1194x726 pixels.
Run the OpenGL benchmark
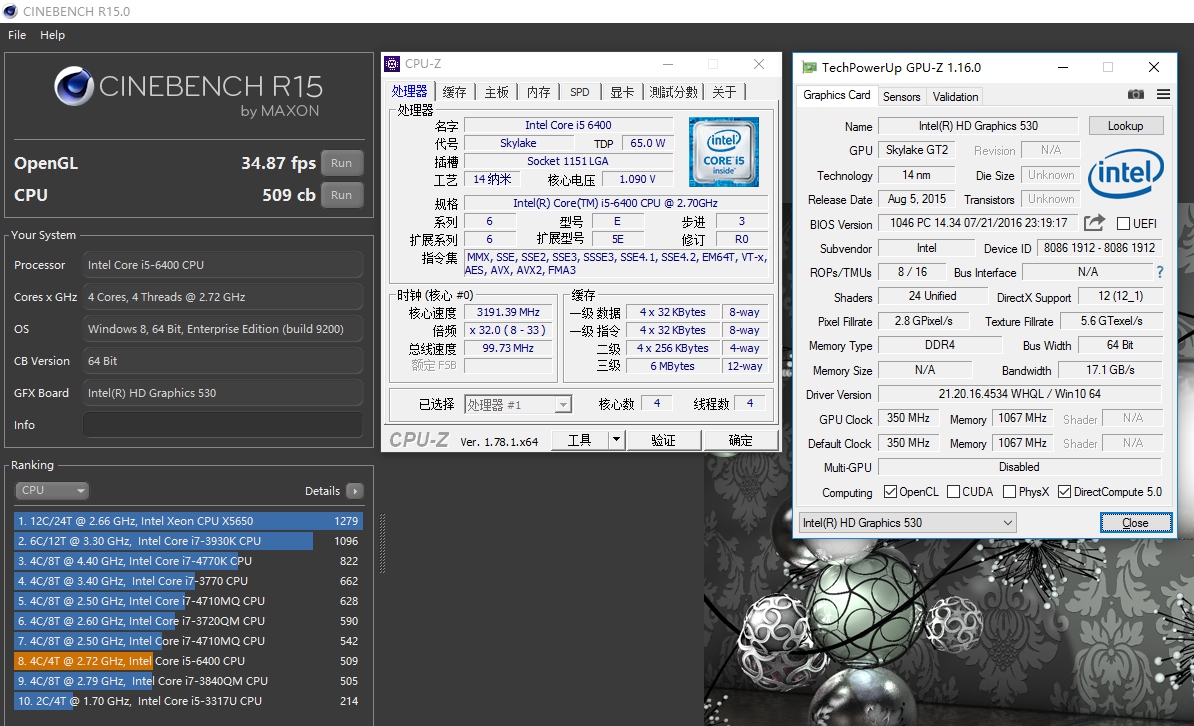click(x=341, y=163)
